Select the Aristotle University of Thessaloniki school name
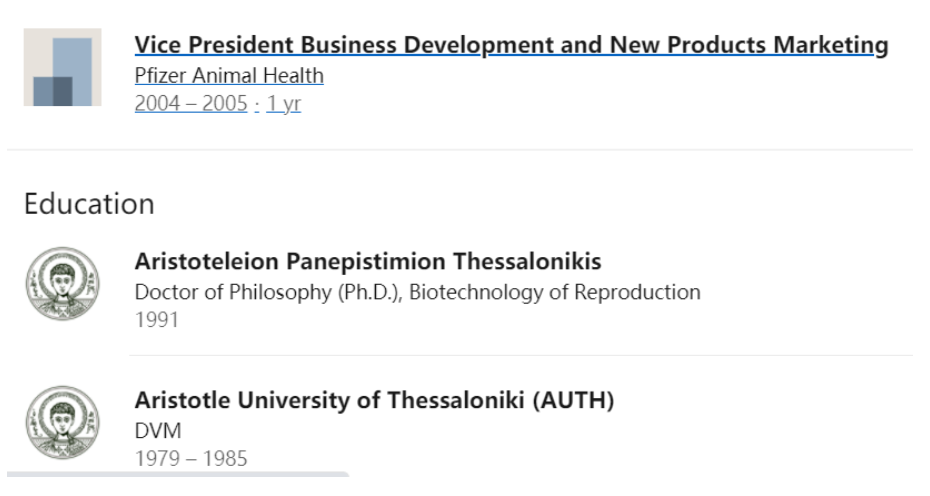This screenshot has width=930, height=496. click(x=330, y=400)
